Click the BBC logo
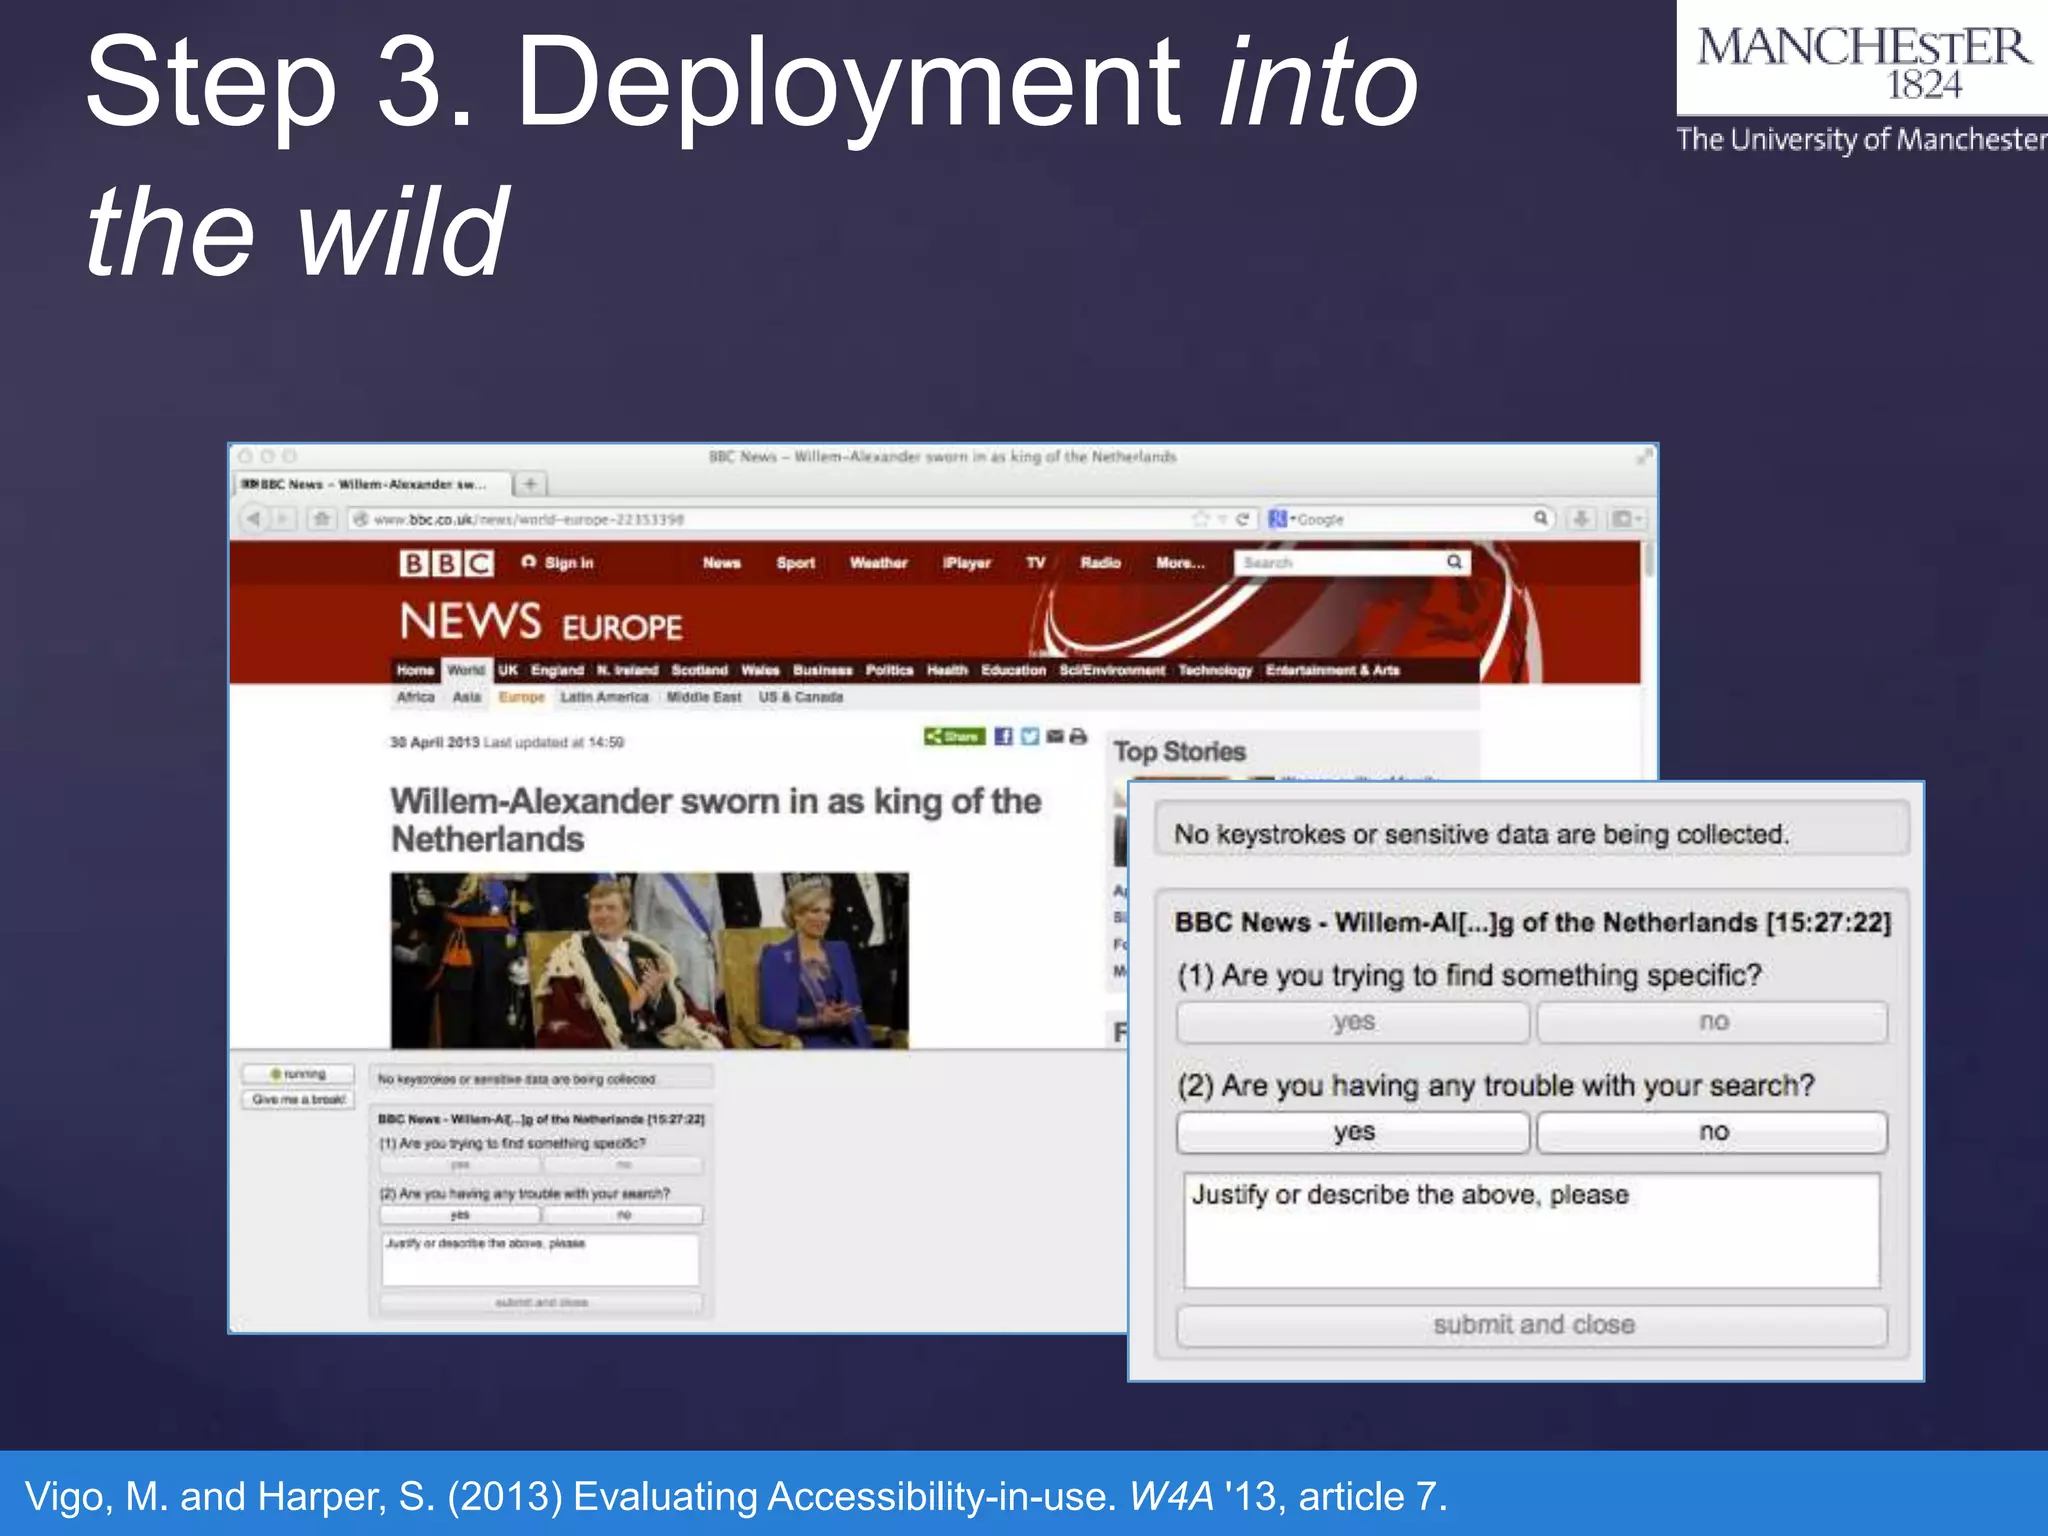 pos(446,563)
